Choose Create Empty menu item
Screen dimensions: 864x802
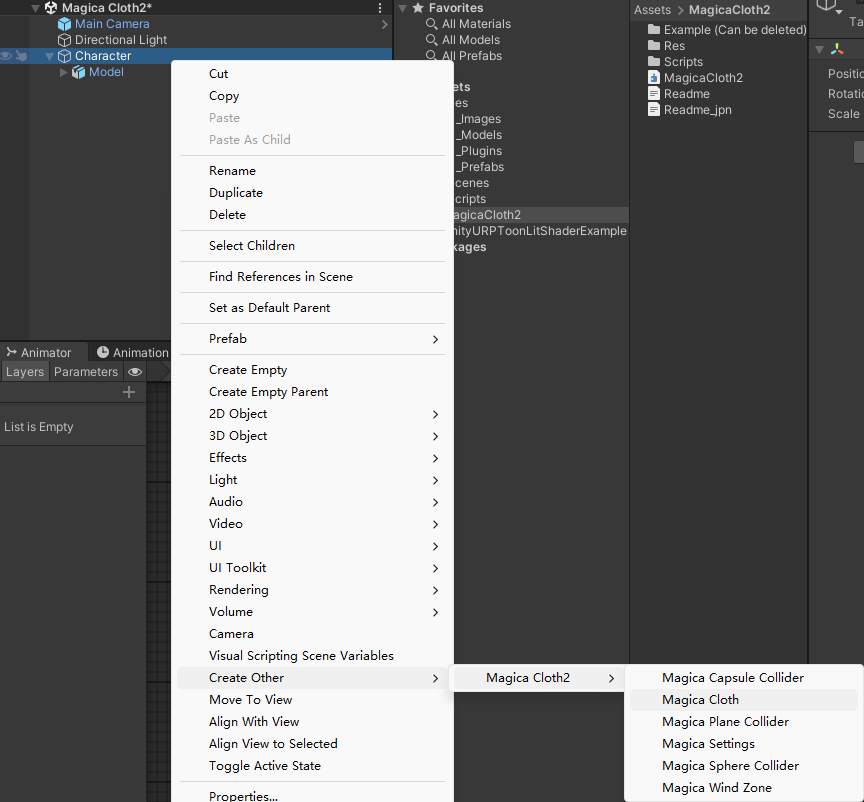click(312, 370)
